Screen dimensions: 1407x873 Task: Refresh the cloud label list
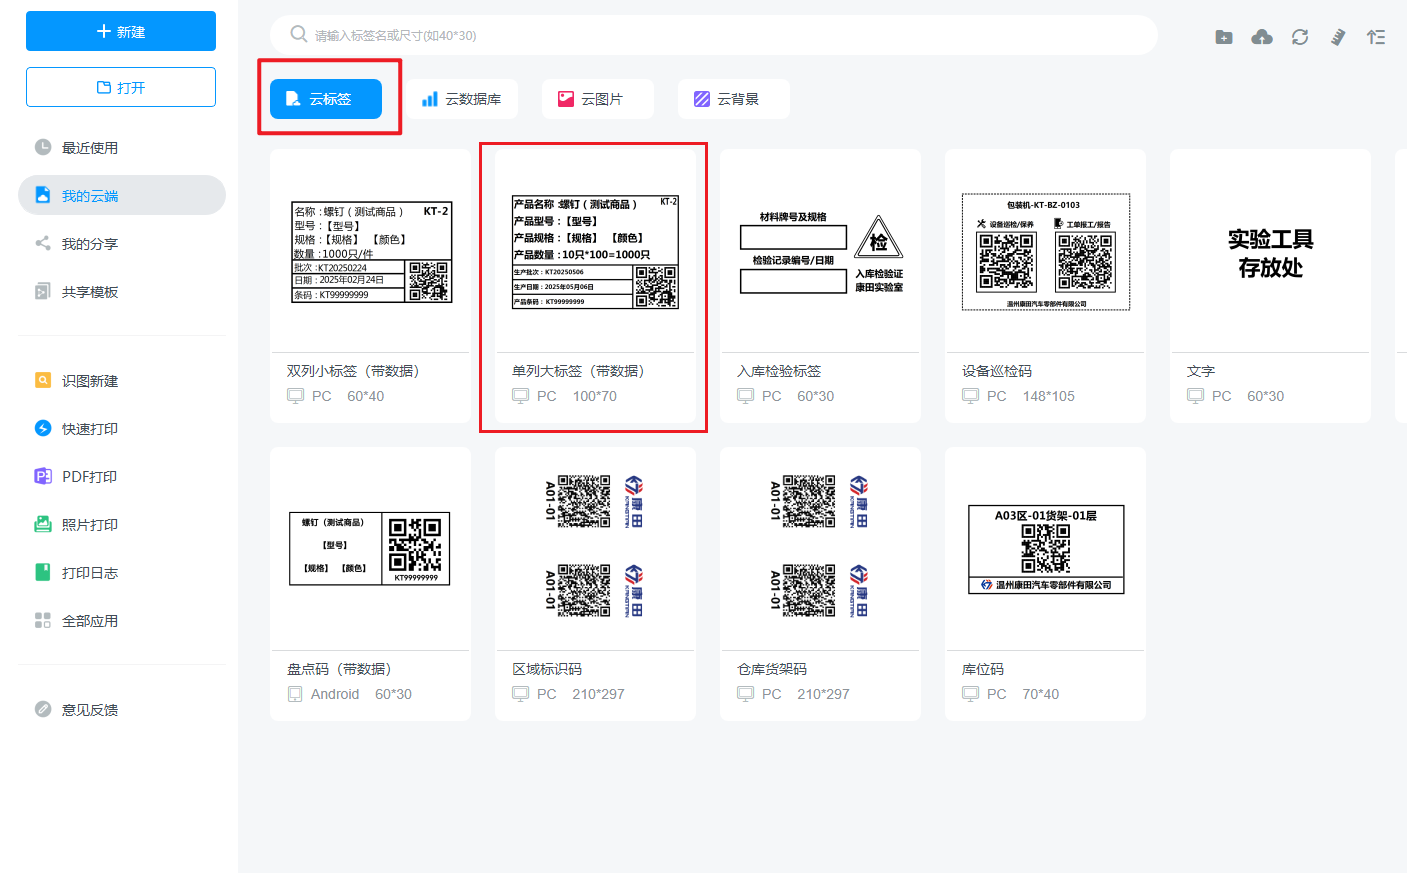[1300, 37]
